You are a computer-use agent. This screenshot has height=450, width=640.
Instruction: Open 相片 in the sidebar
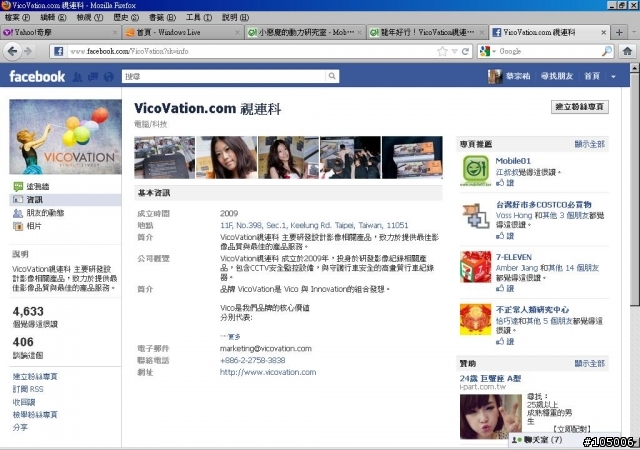pyautogui.click(x=65, y=226)
